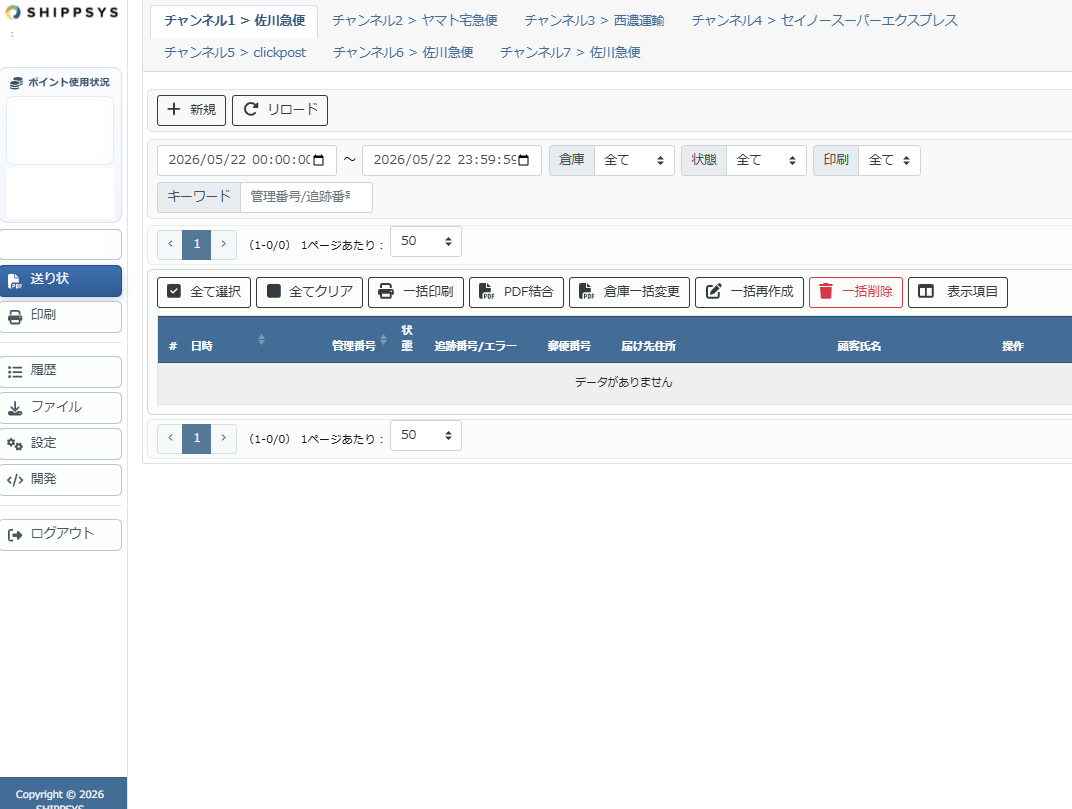The height and width of the screenshot is (809, 1072).
Task: Click the データがありません message
Action: (624, 382)
